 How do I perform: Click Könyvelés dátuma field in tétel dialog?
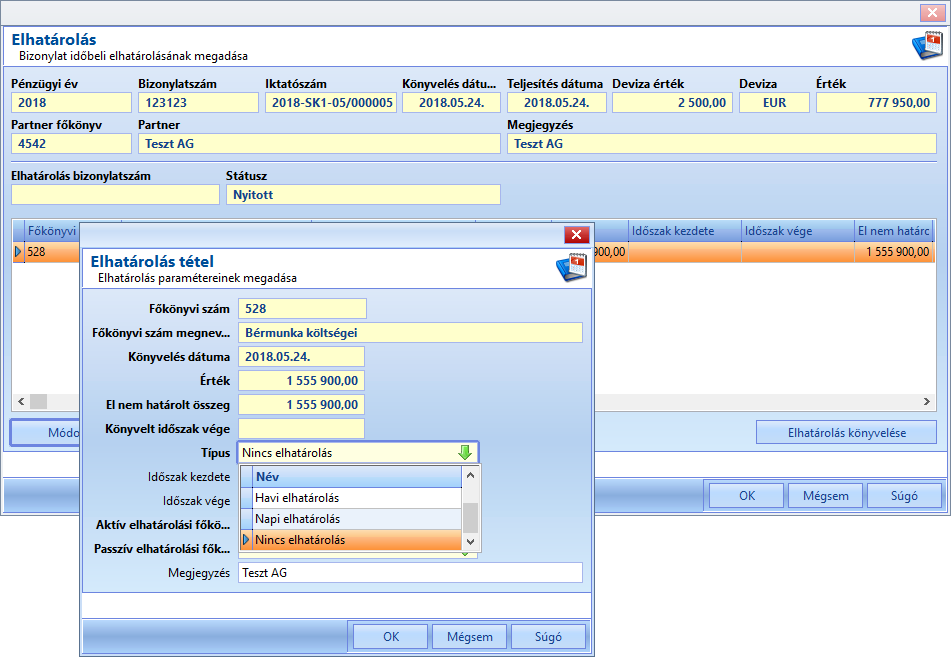click(301, 356)
